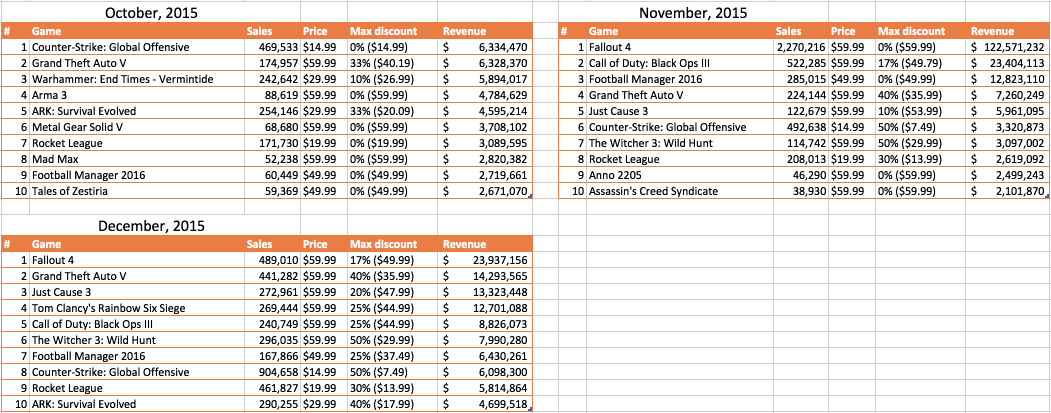
Task: Click Price header in the October table
Action: click(x=315, y=32)
